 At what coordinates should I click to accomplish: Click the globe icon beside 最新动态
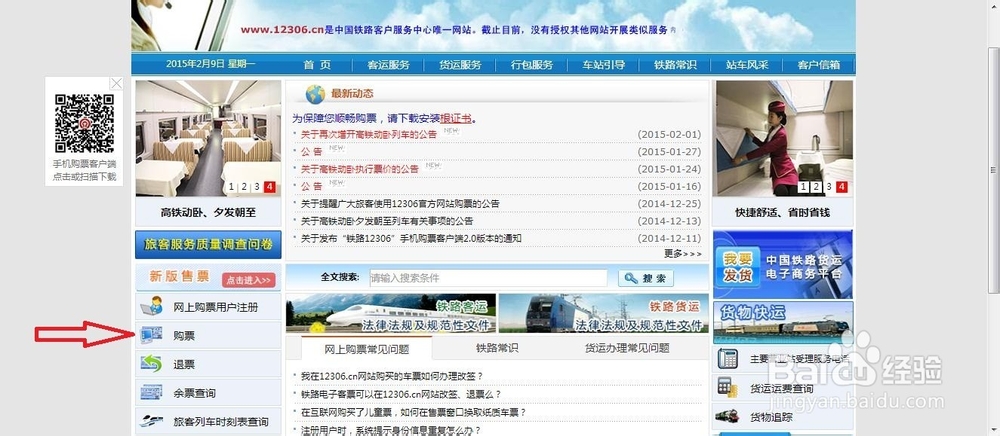pos(315,94)
